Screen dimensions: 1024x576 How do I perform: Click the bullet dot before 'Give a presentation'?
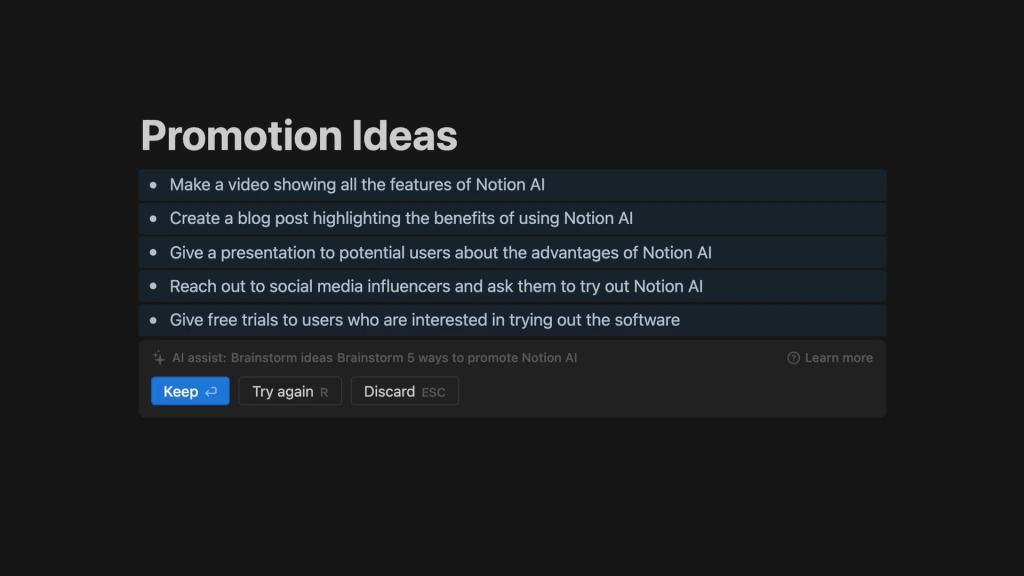coord(153,253)
